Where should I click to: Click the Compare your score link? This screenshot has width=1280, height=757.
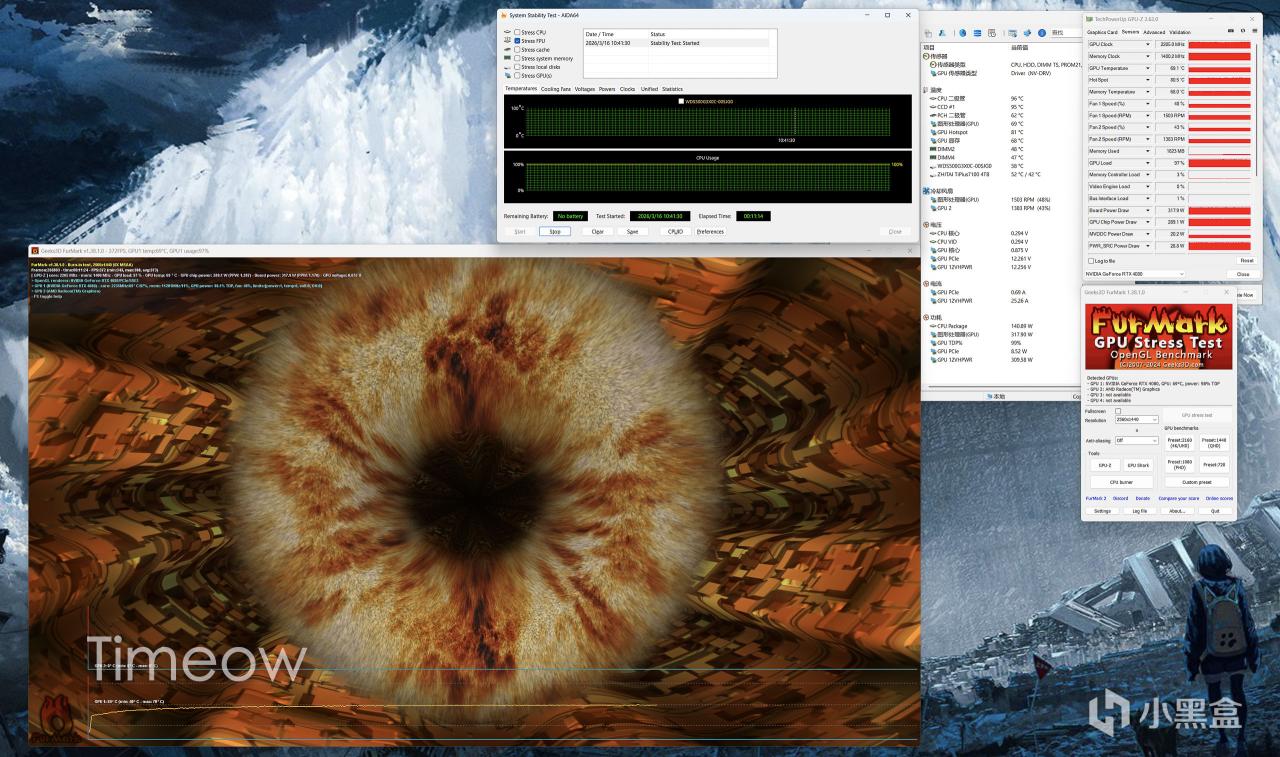pos(1178,498)
